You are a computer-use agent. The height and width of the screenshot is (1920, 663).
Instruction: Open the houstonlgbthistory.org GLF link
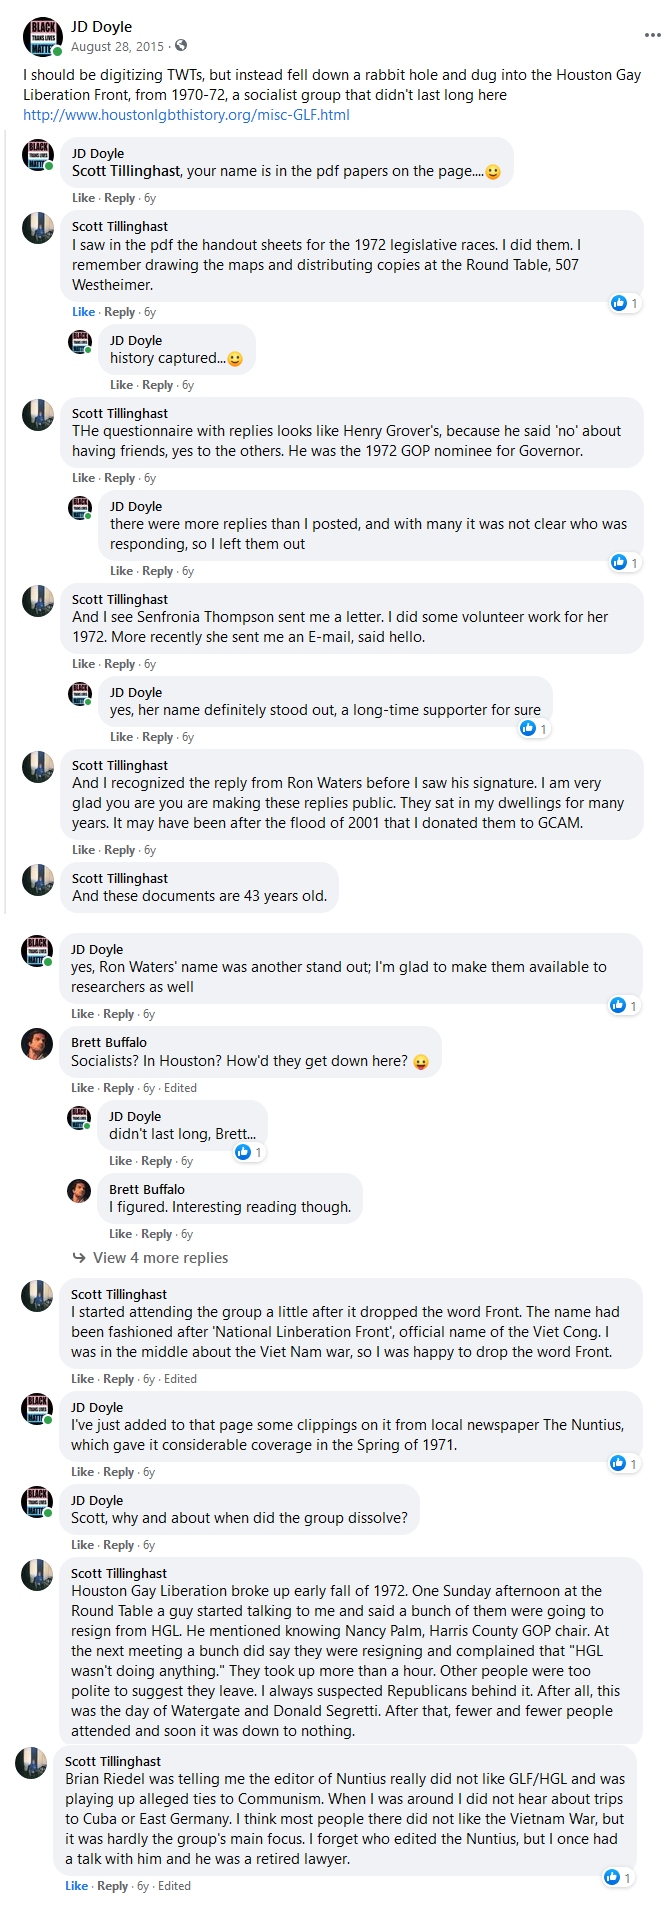click(186, 115)
